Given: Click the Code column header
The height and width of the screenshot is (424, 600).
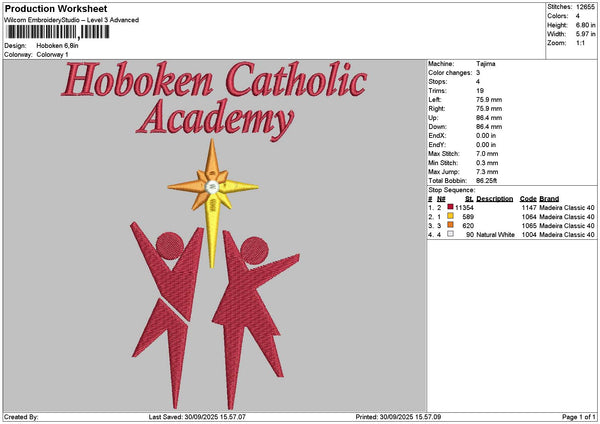Looking at the screenshot, I should pos(528,198).
